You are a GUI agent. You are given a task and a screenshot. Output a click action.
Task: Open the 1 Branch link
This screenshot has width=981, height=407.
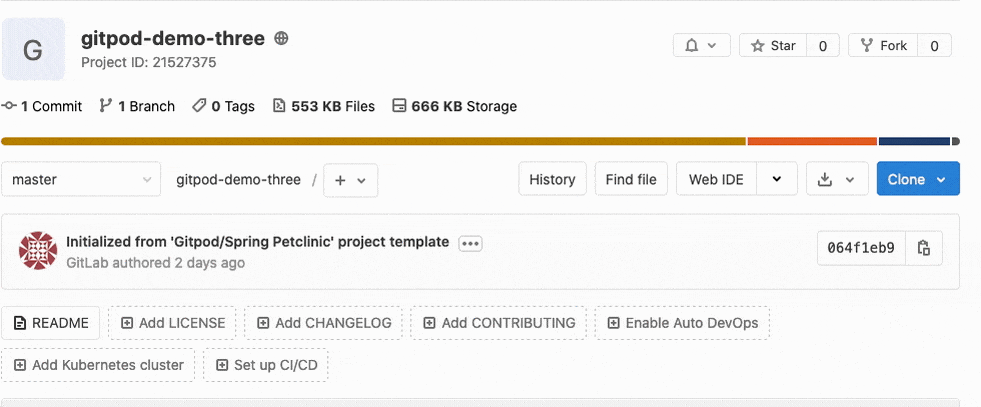pos(137,106)
